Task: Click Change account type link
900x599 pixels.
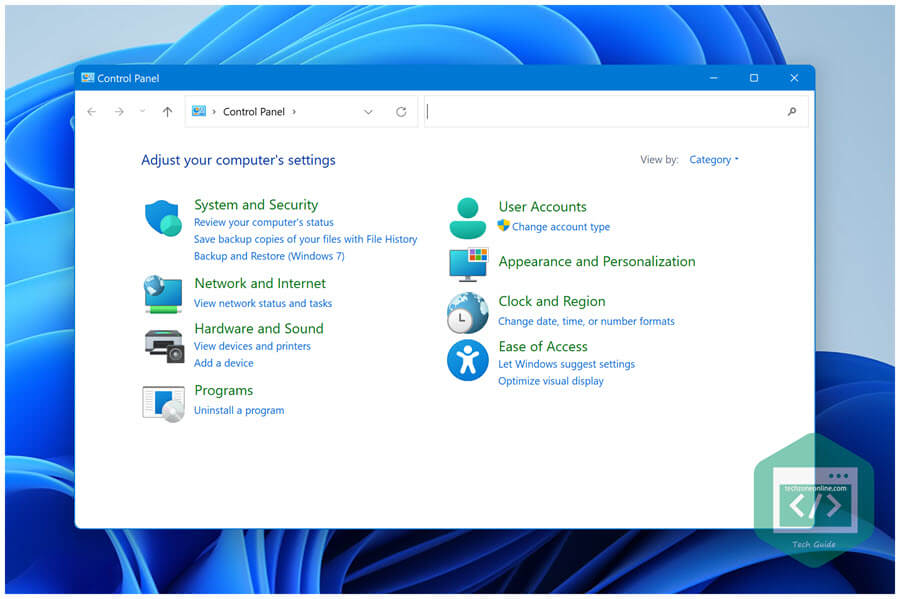Action: tap(561, 227)
